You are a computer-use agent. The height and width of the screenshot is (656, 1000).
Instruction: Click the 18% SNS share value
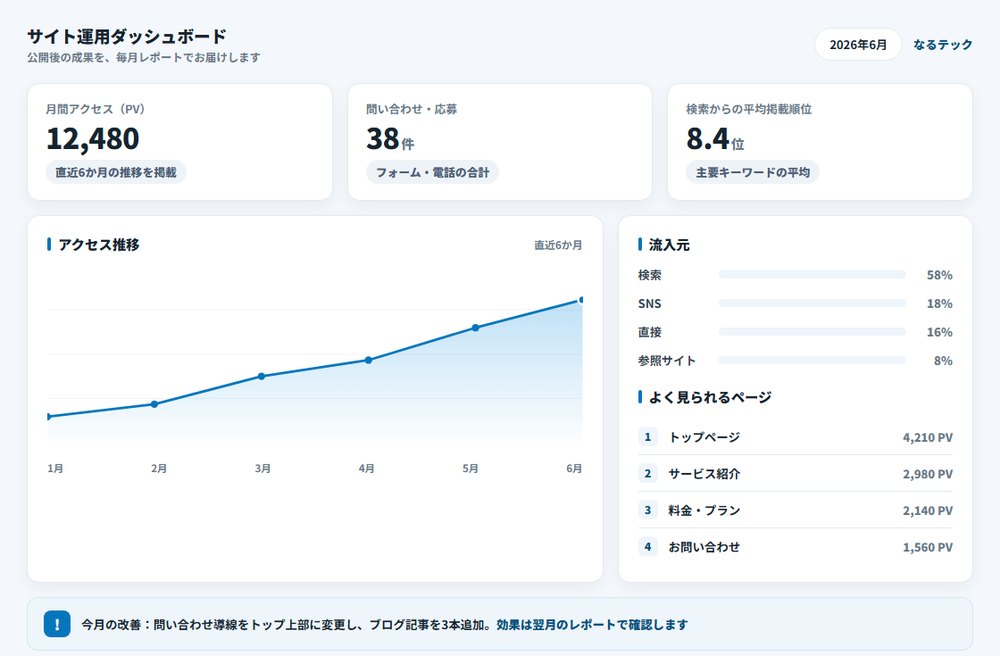(939, 304)
